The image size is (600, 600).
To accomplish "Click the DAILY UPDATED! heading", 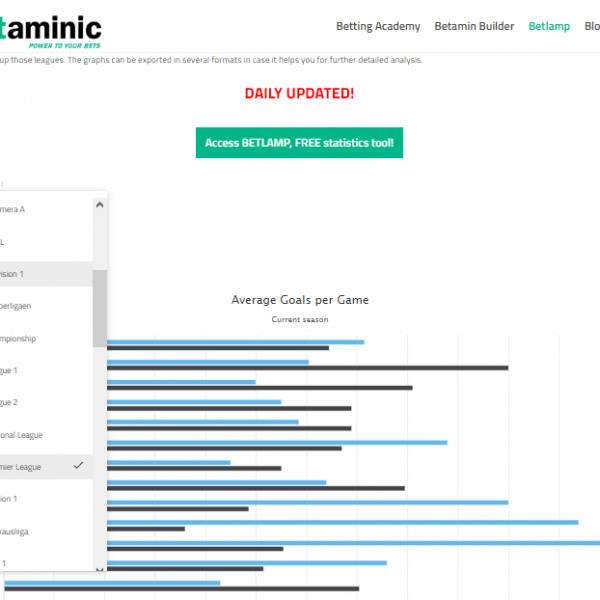I will (x=299, y=93).
